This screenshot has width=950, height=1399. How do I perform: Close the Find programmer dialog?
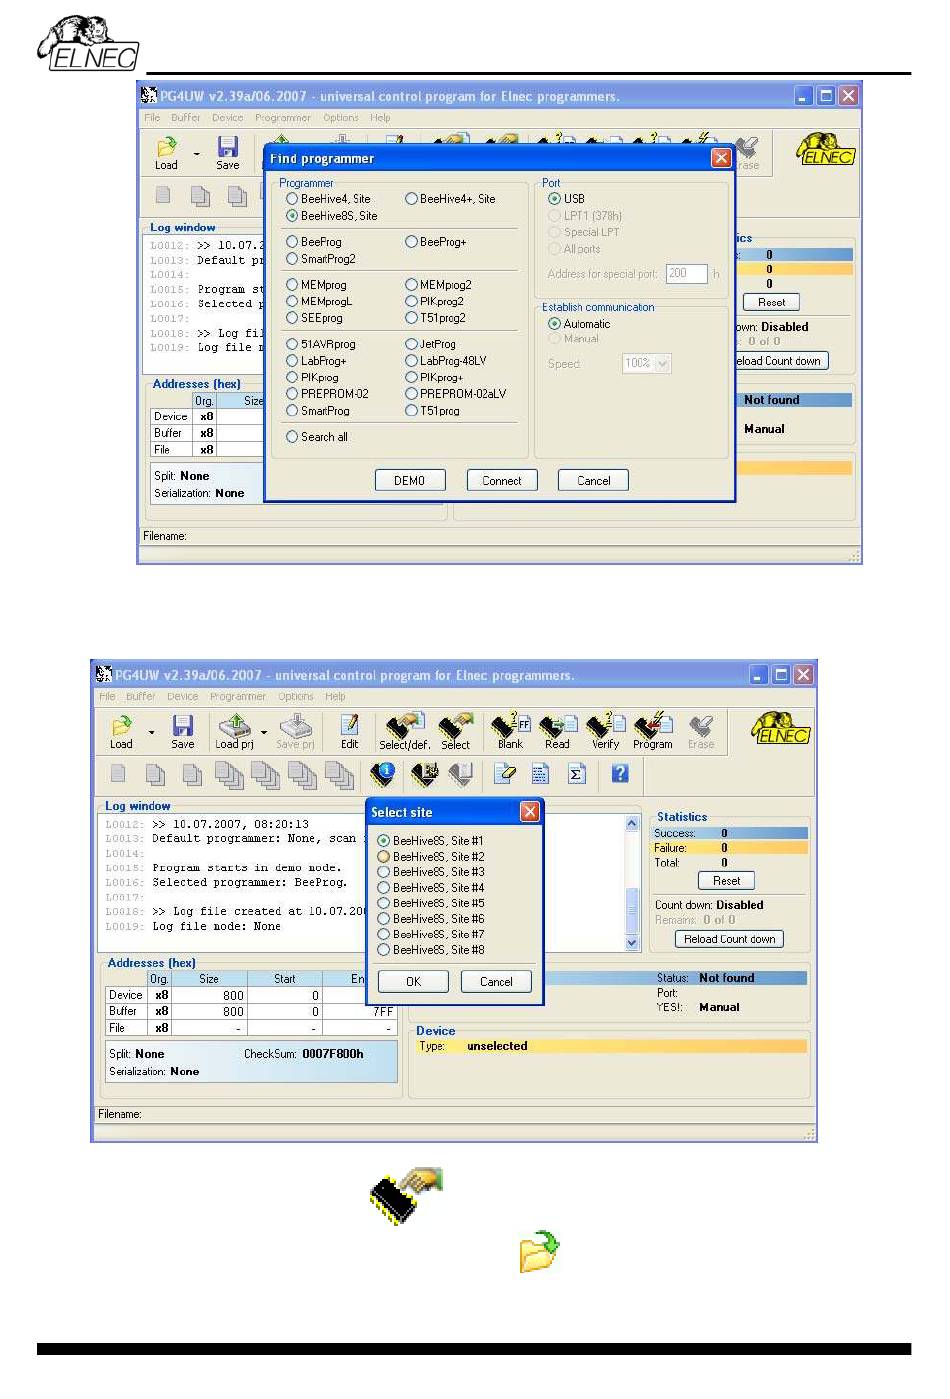(x=721, y=158)
